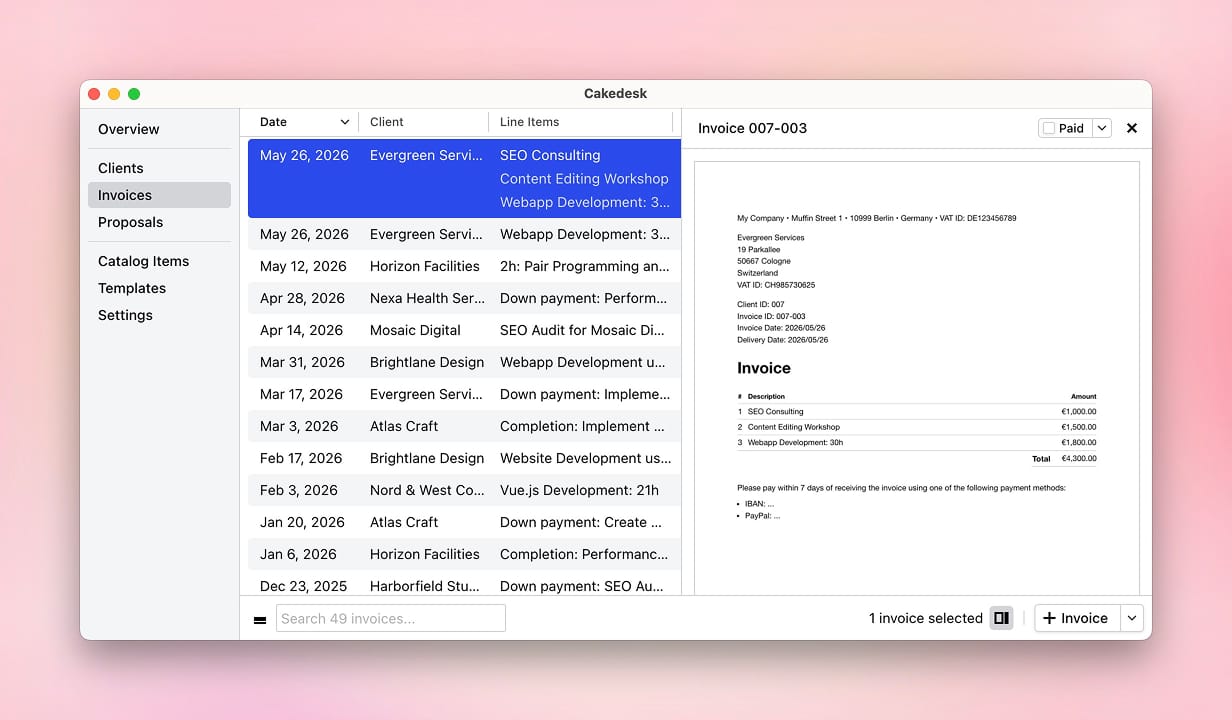
Task: Select the Apr 28, 2026 Nexa Health invoice
Action: [x=464, y=298]
